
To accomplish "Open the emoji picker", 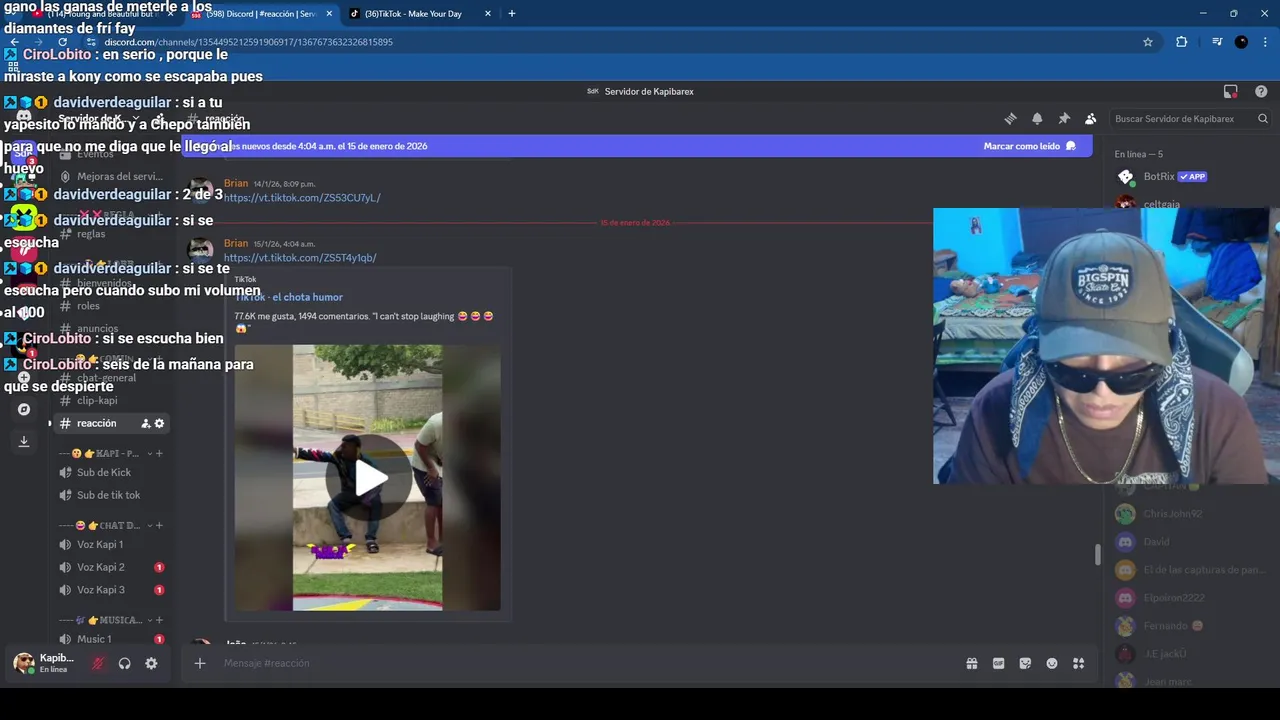I will [x=1052, y=663].
